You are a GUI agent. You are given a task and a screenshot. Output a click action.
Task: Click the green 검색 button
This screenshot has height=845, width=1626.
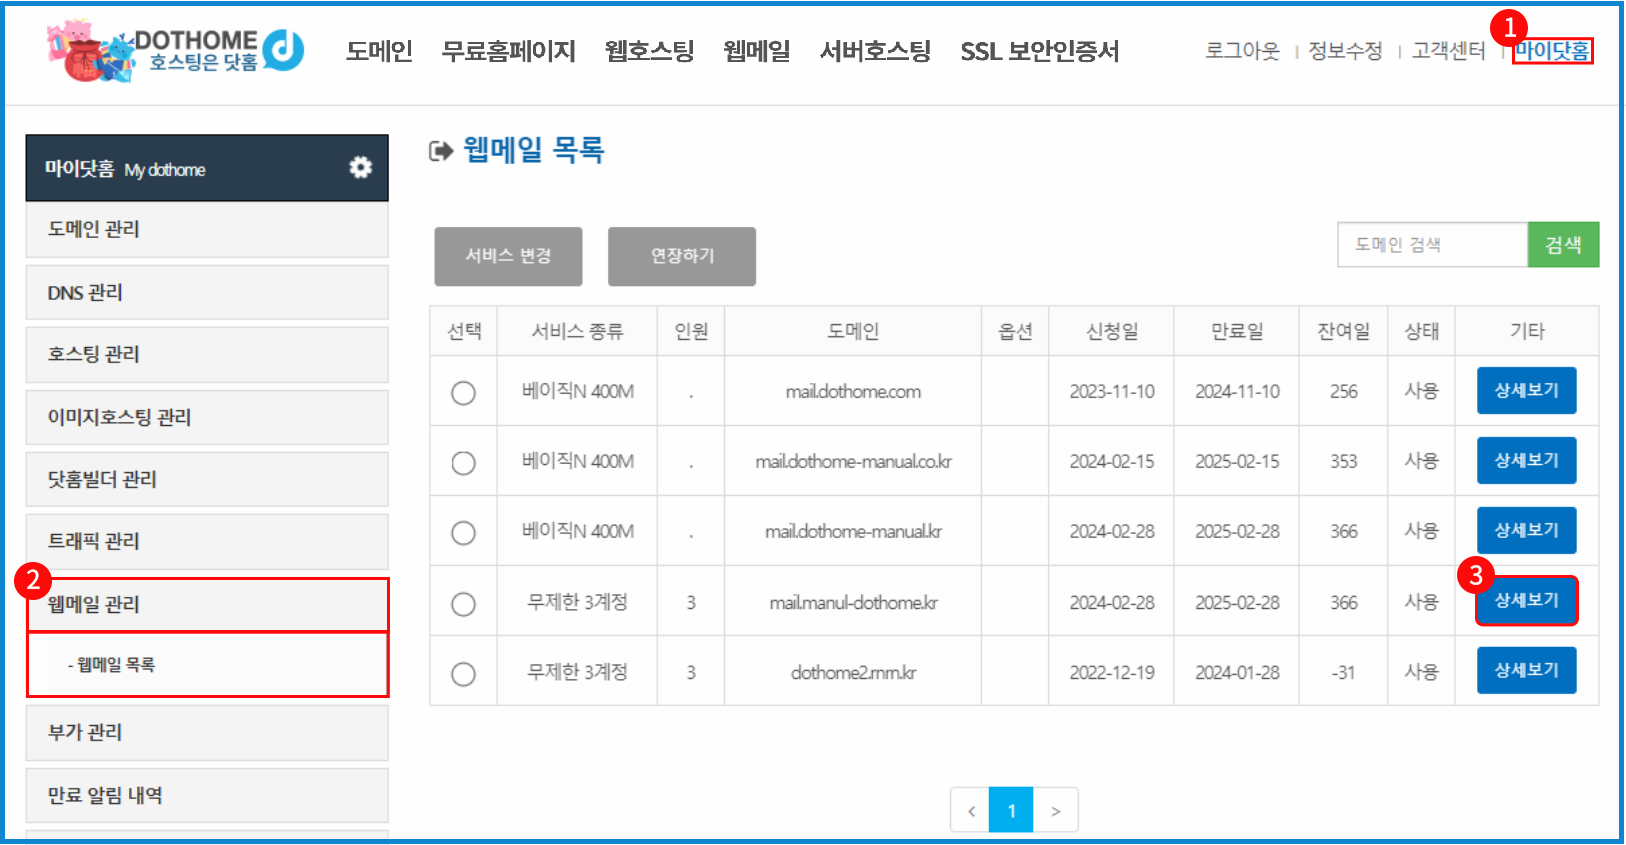[1563, 245]
